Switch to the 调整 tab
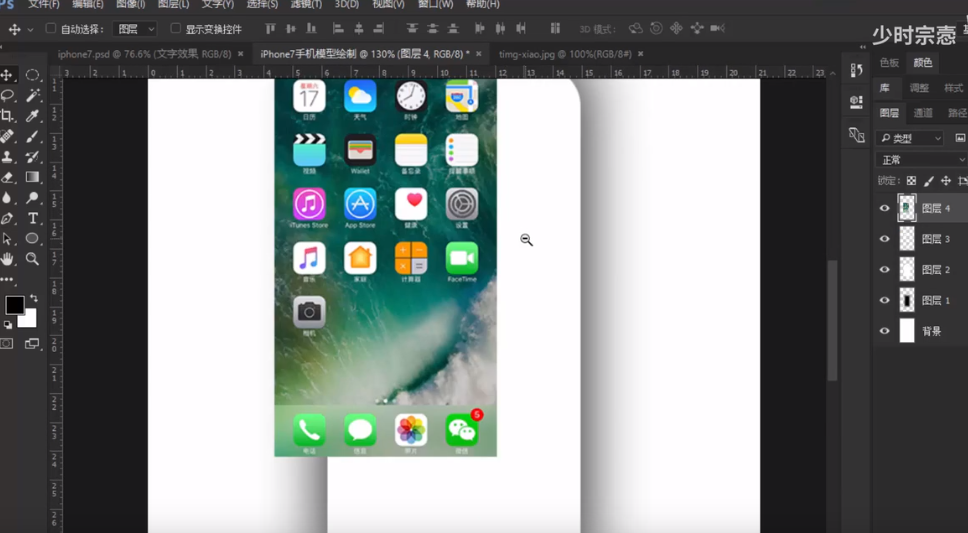The height and width of the screenshot is (533, 968). click(919, 88)
